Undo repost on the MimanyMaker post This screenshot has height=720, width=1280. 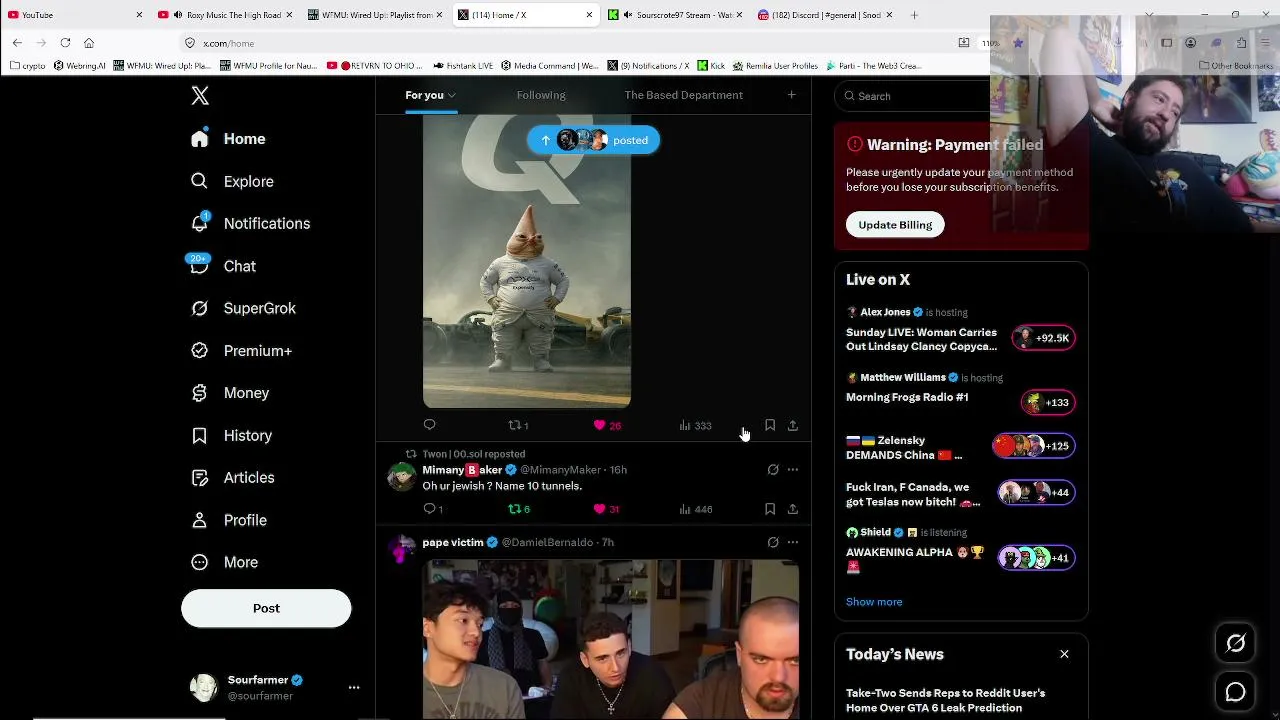(x=519, y=509)
